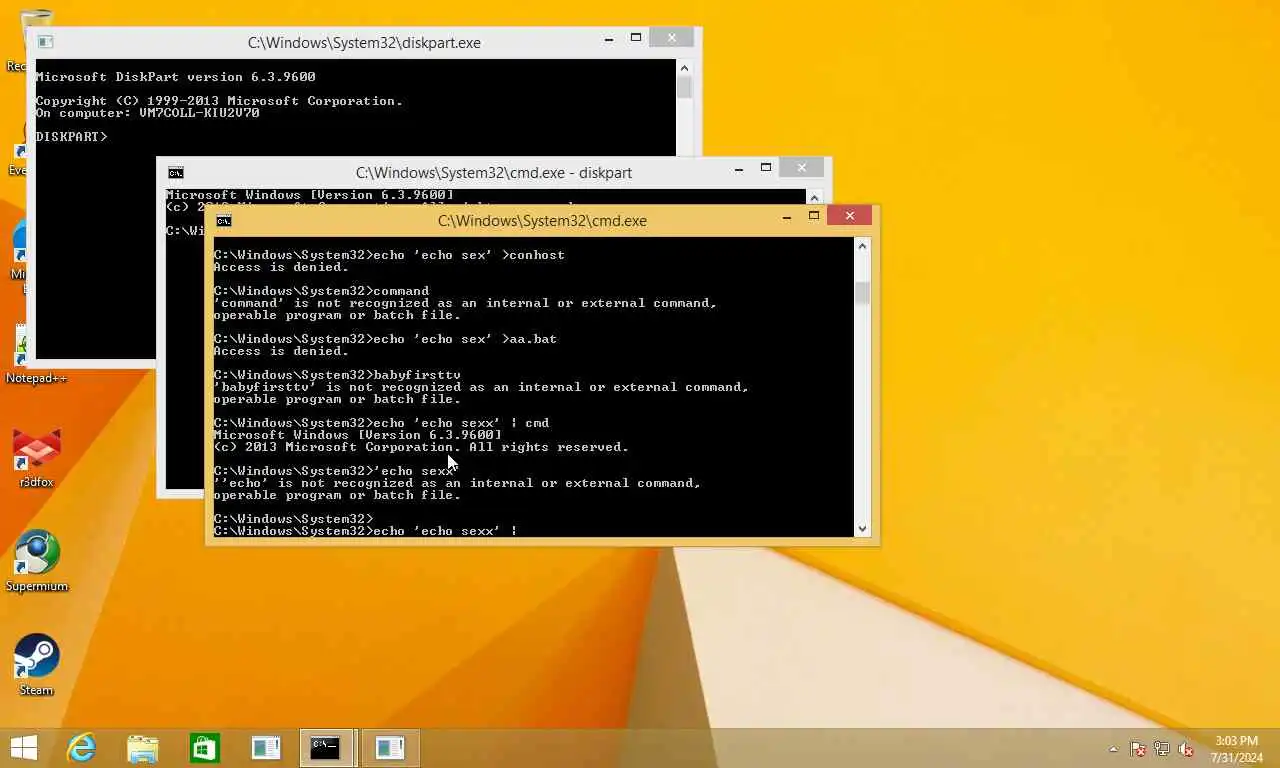The width and height of the screenshot is (1280, 768).
Task: Open the r3dfox desktop shortcut
Action: click(36, 459)
